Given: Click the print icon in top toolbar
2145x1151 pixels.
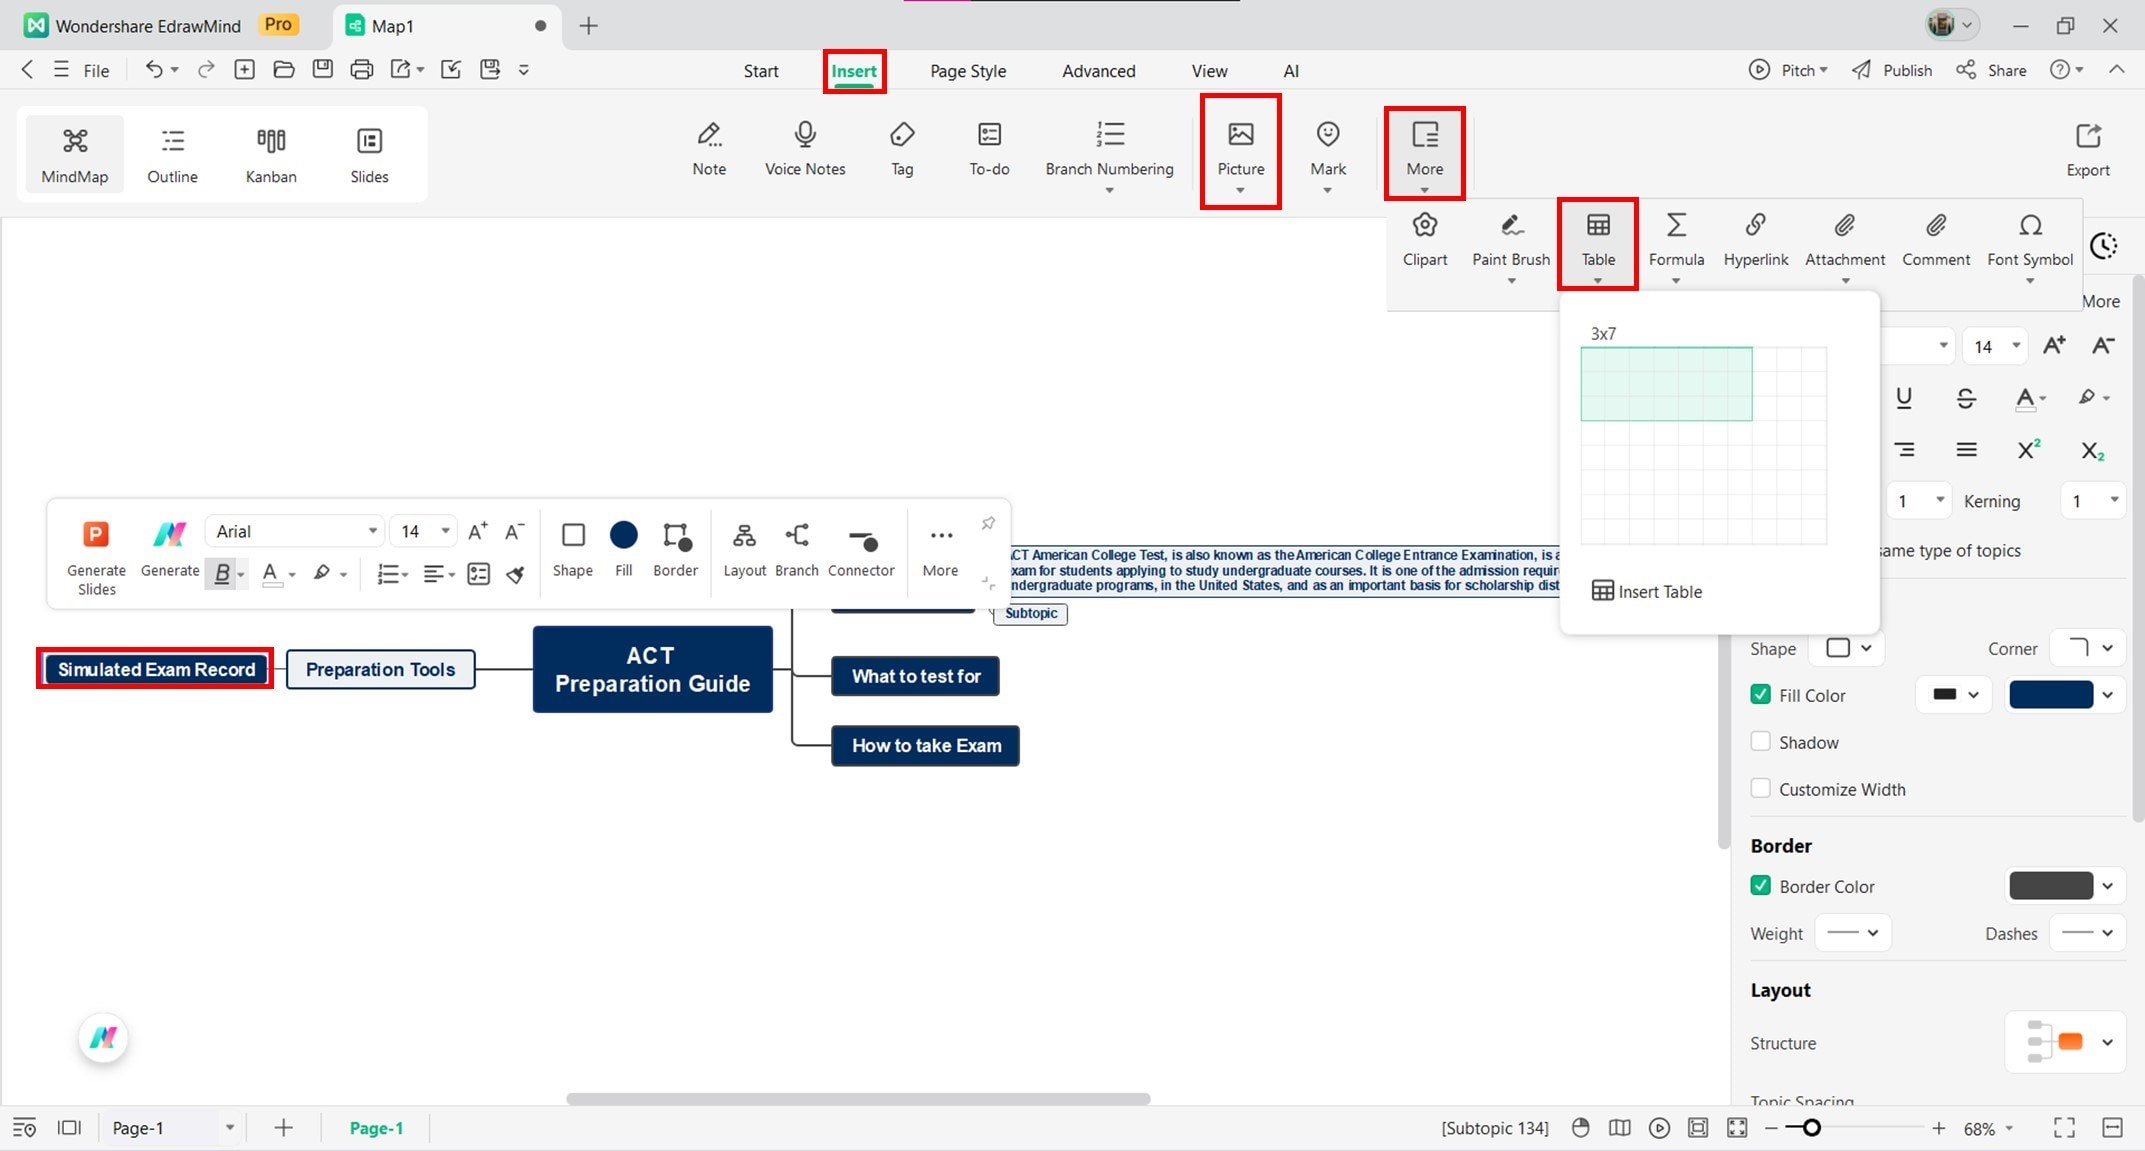Looking at the screenshot, I should [361, 69].
